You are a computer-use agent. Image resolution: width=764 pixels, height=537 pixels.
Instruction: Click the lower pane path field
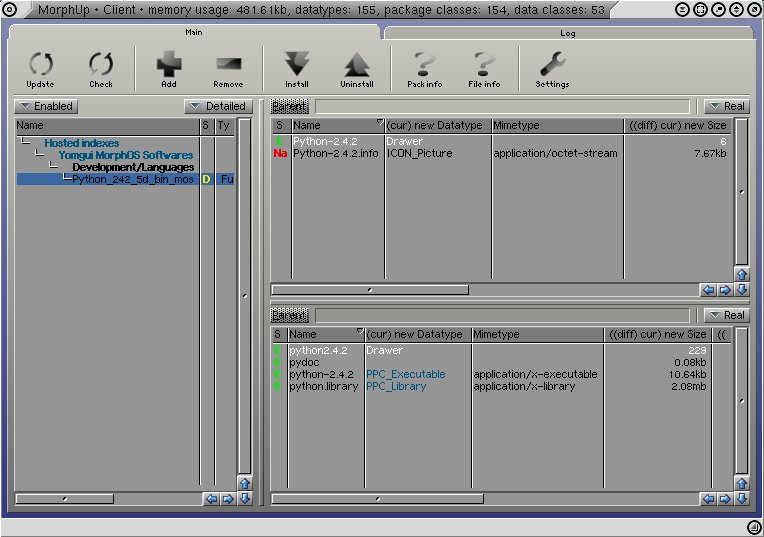[502, 315]
